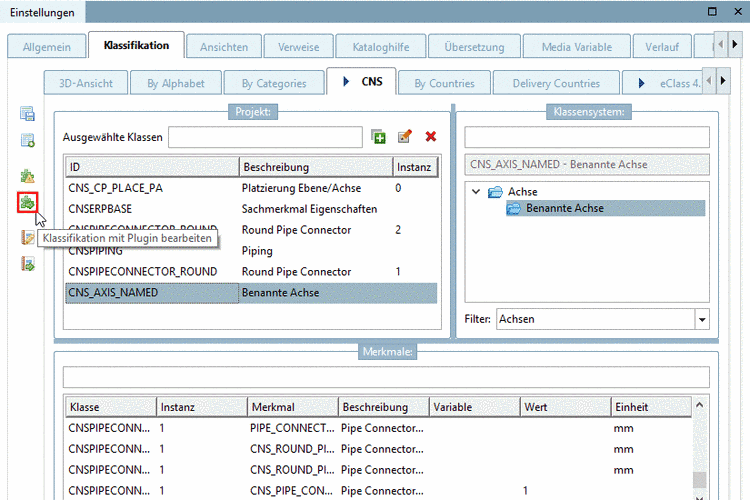Sort Merkmale table by Variable column
Screen dimensions: 750x500
[x=474, y=407]
